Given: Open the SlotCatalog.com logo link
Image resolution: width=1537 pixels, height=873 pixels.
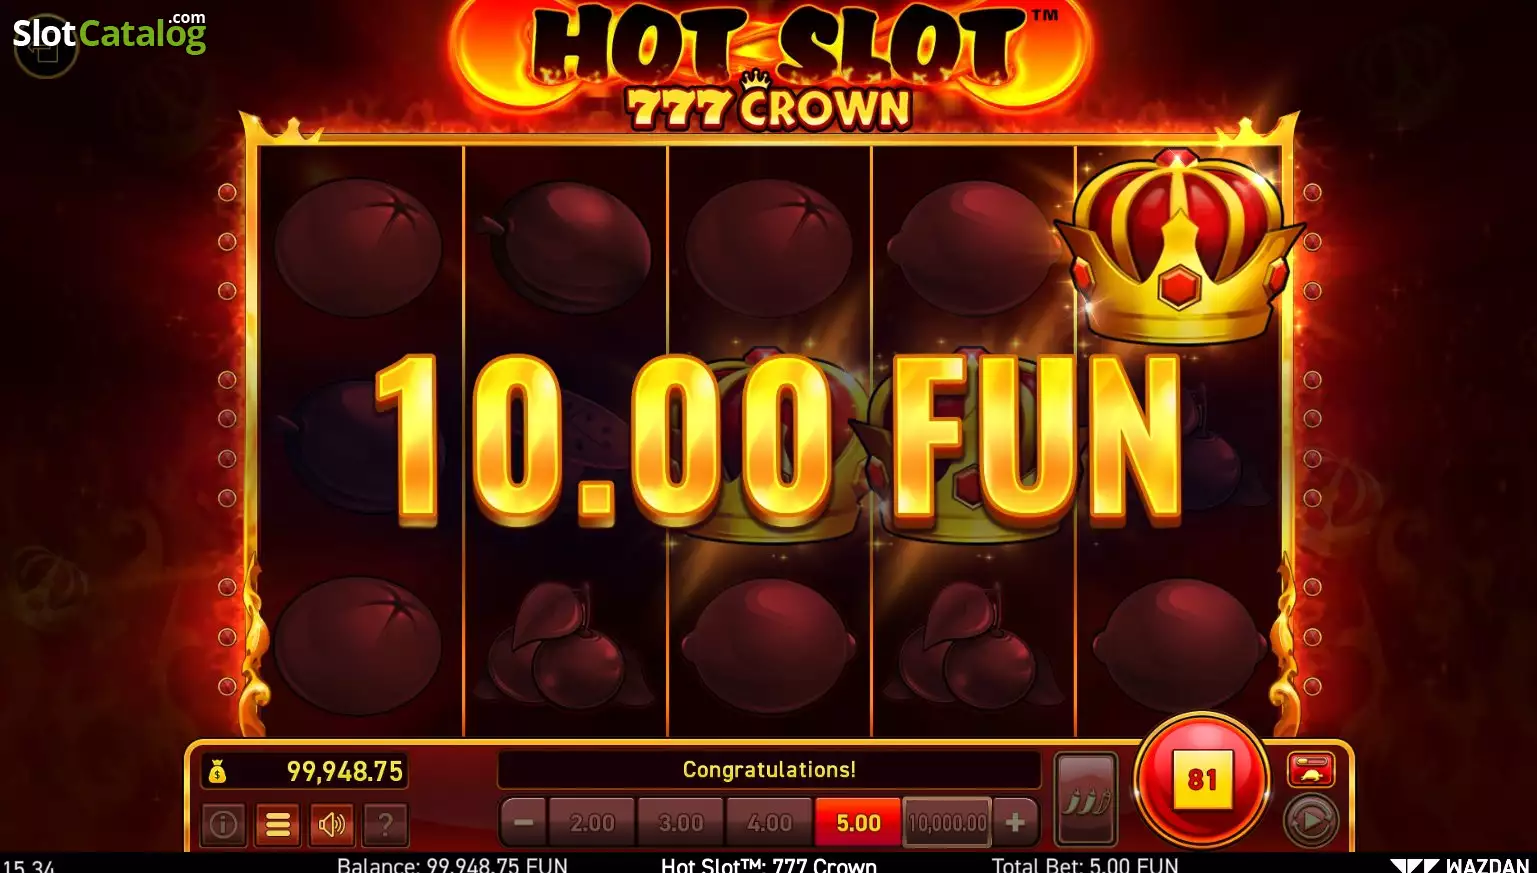Looking at the screenshot, I should coord(109,34).
